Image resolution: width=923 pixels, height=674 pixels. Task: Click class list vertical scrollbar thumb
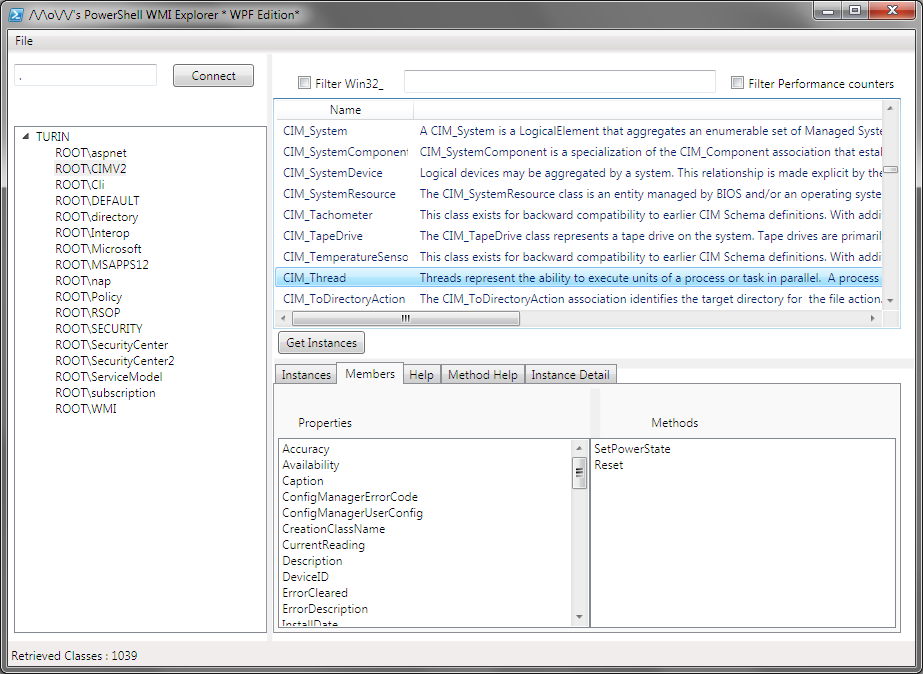pyautogui.click(x=890, y=170)
